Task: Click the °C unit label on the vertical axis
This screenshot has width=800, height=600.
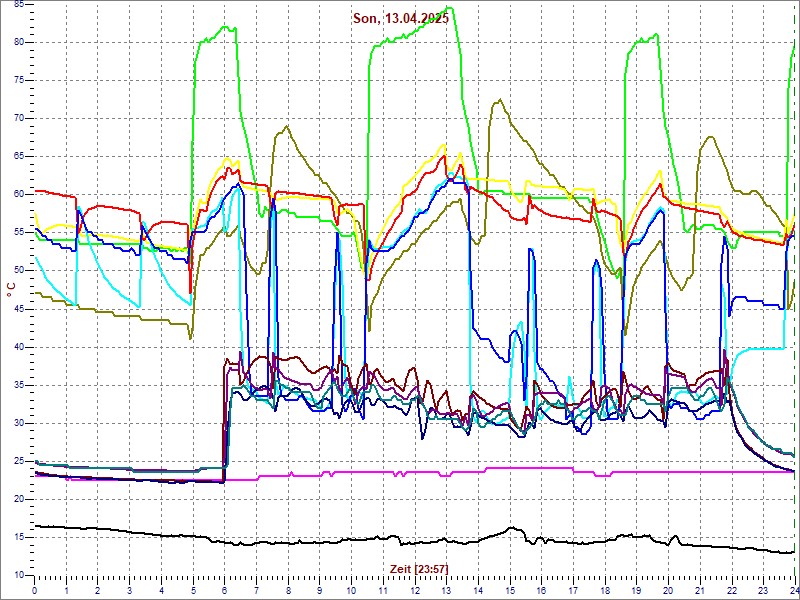Action: [x=11, y=289]
